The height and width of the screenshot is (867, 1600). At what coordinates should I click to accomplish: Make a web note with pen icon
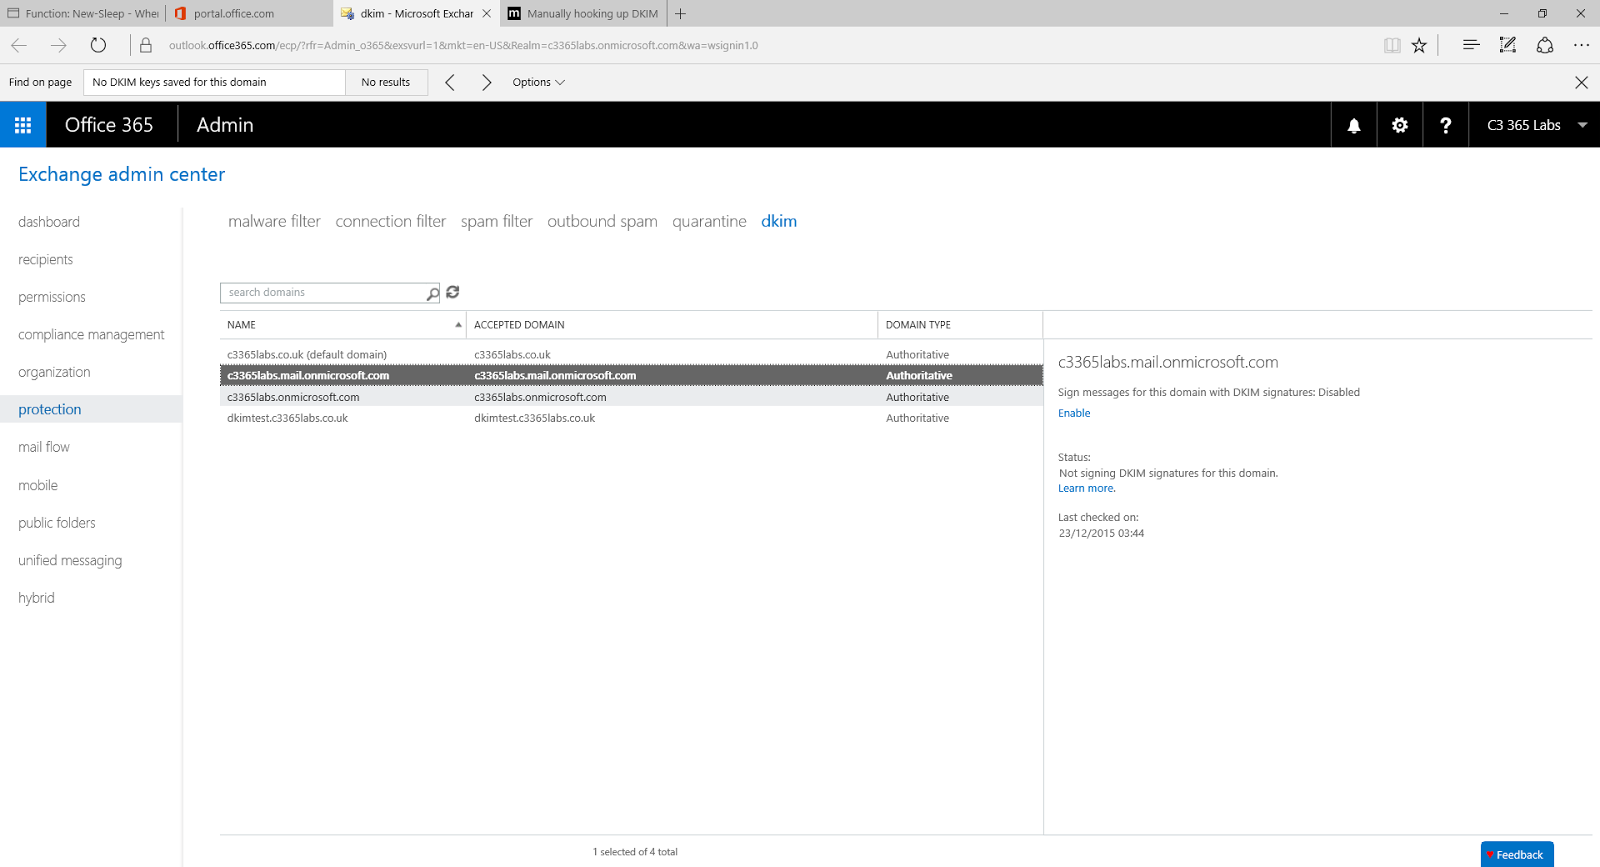(x=1508, y=45)
